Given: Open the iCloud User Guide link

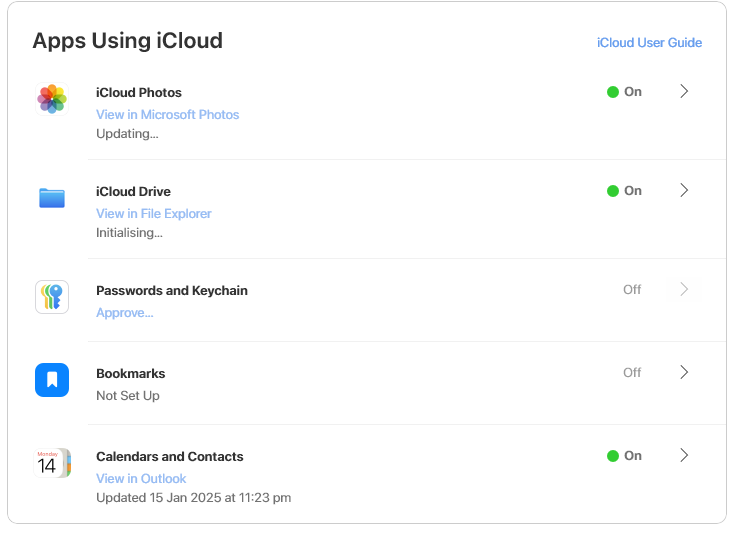Looking at the screenshot, I should tap(649, 43).
